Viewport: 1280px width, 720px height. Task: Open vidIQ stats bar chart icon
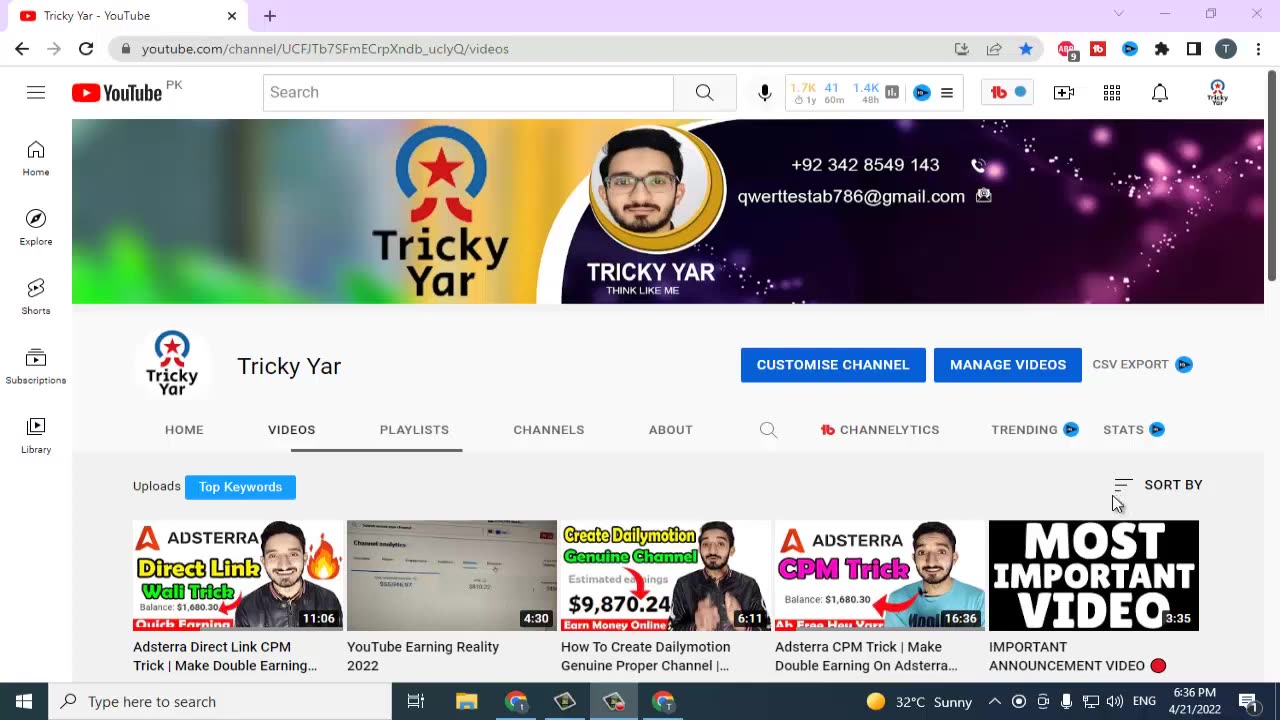coord(892,92)
